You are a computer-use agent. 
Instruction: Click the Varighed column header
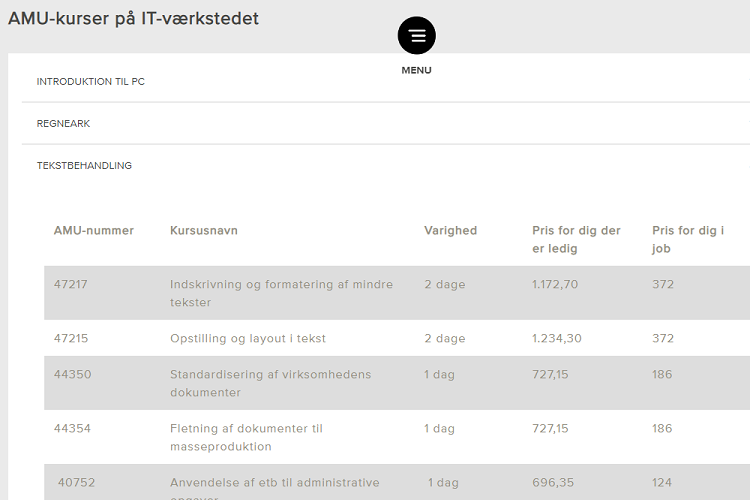pyautogui.click(x=450, y=230)
